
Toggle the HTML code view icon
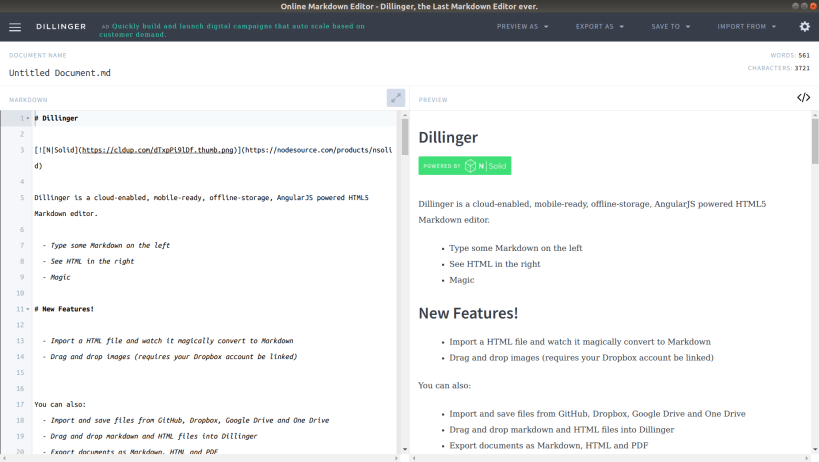click(803, 98)
